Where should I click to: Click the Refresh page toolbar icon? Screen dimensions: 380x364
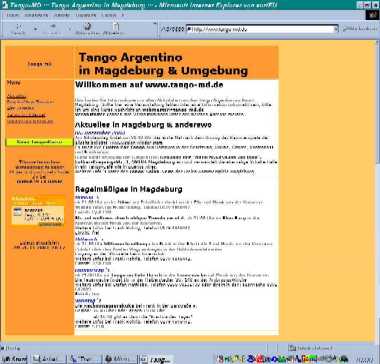[x=88, y=29]
